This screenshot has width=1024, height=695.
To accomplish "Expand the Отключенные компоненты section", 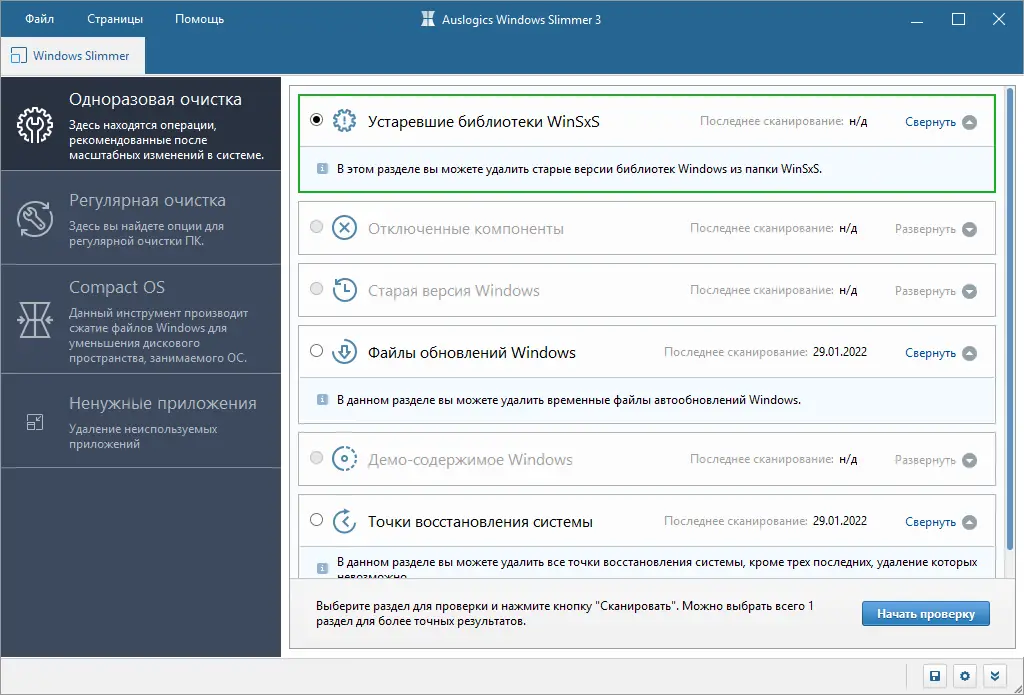I will 934,227.
